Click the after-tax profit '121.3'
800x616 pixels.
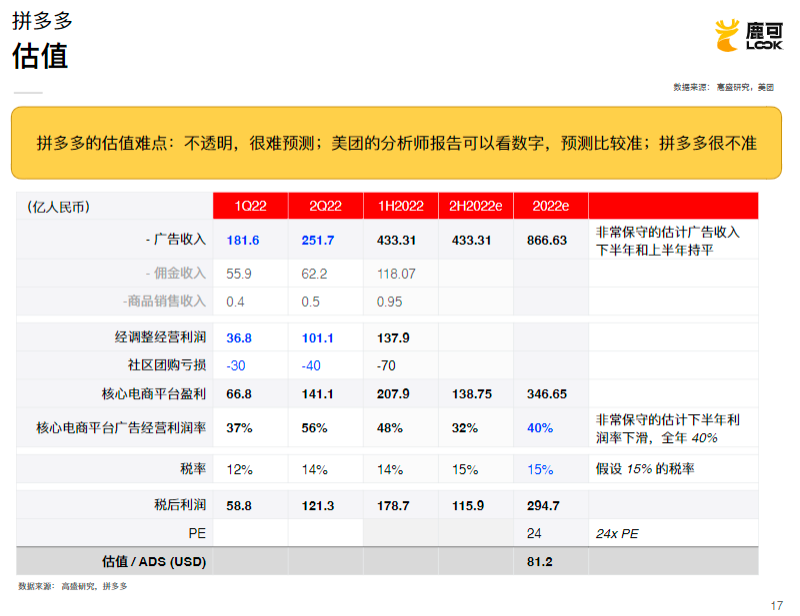318,506
